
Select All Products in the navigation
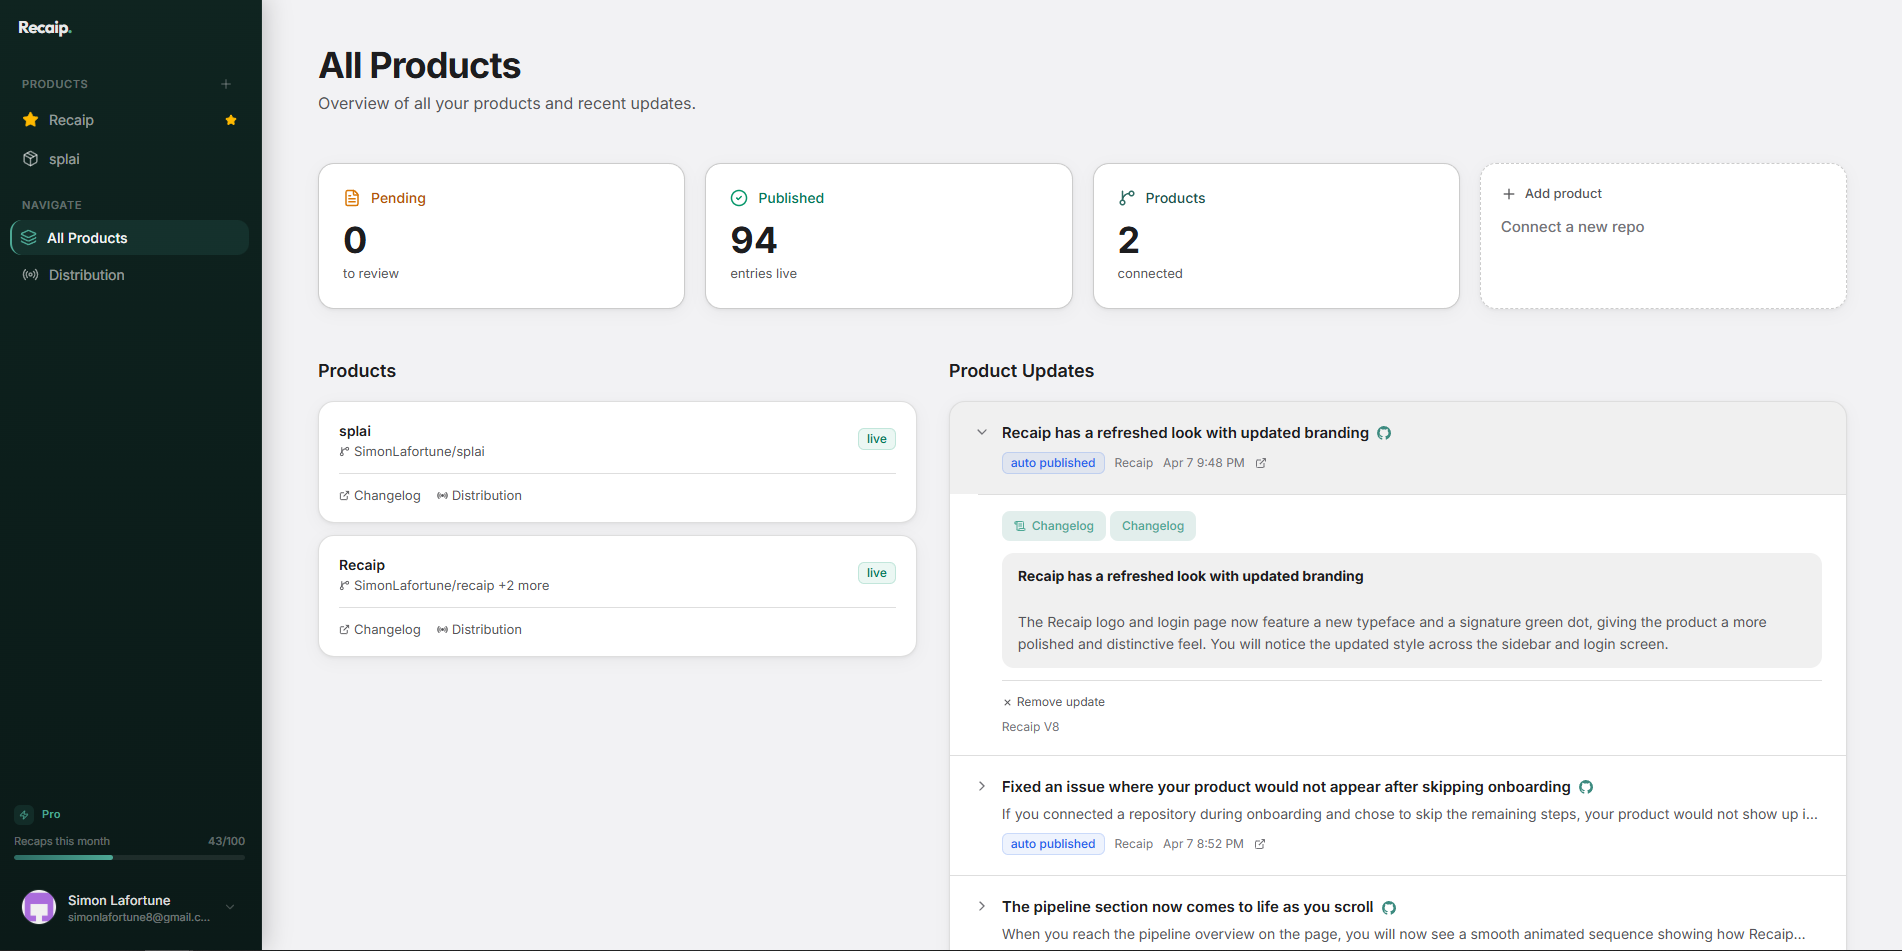(87, 238)
